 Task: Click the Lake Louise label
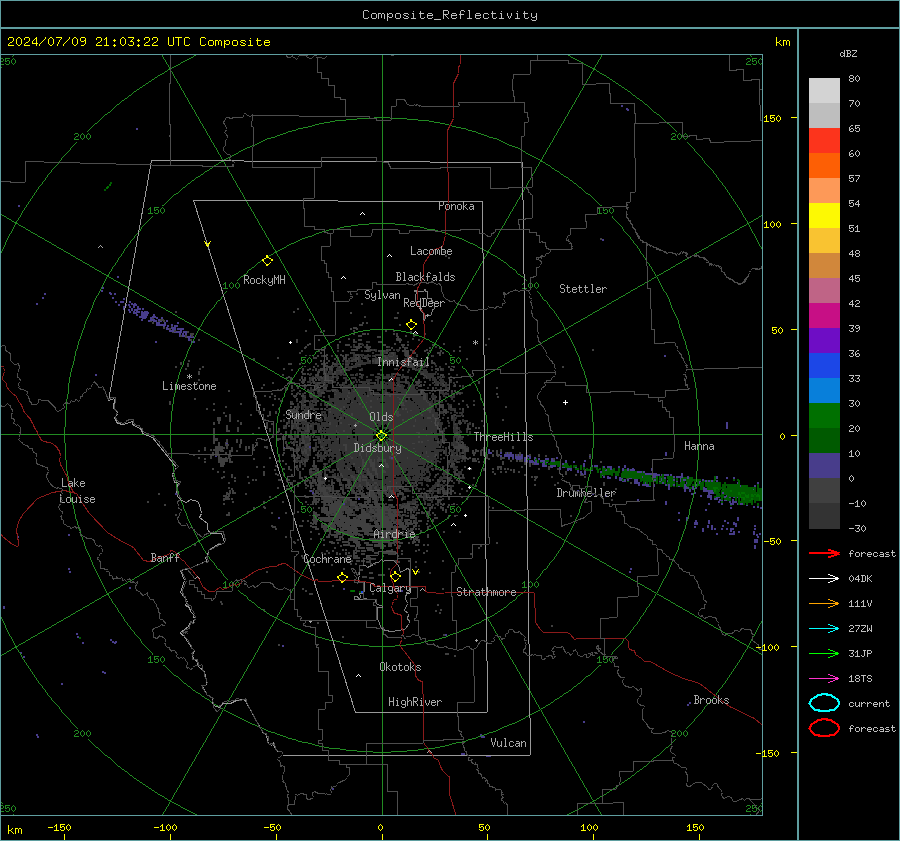tap(77, 491)
